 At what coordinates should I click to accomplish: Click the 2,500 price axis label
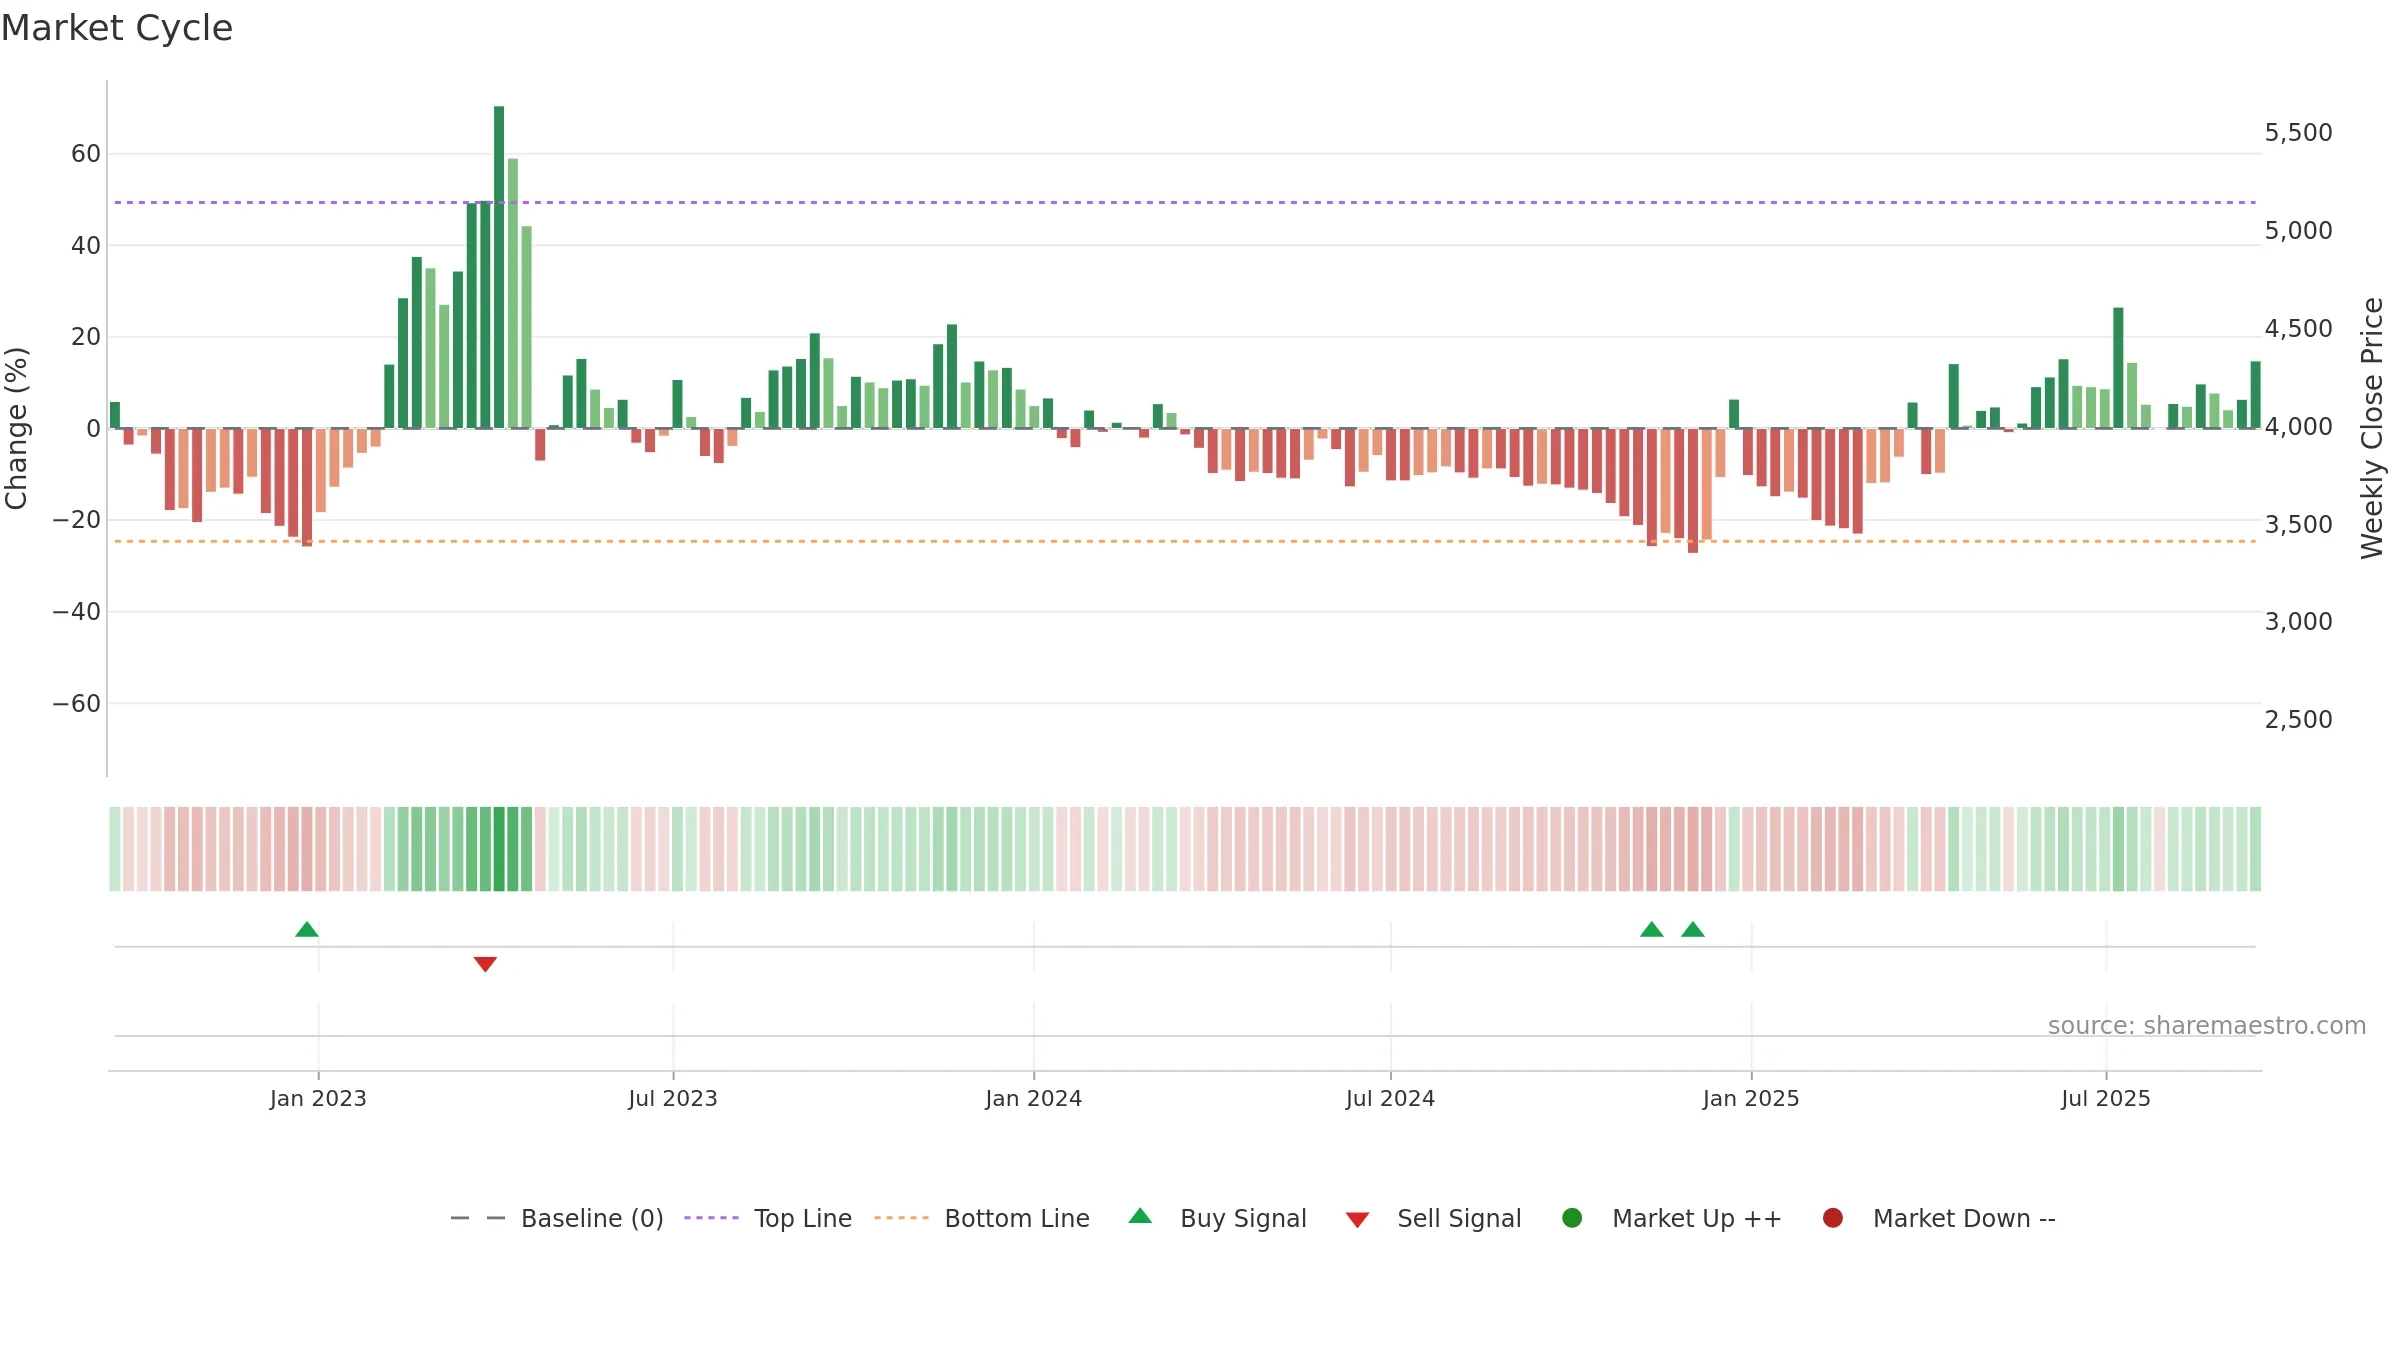(x=2298, y=720)
